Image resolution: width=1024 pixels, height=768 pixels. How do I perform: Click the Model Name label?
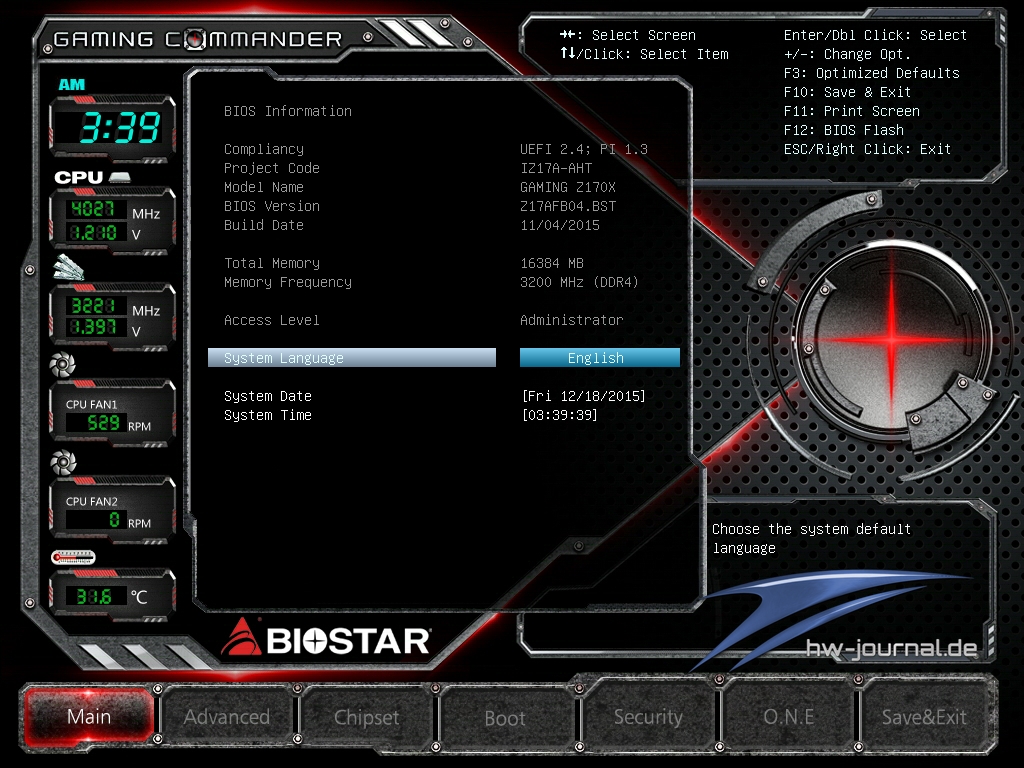point(264,187)
